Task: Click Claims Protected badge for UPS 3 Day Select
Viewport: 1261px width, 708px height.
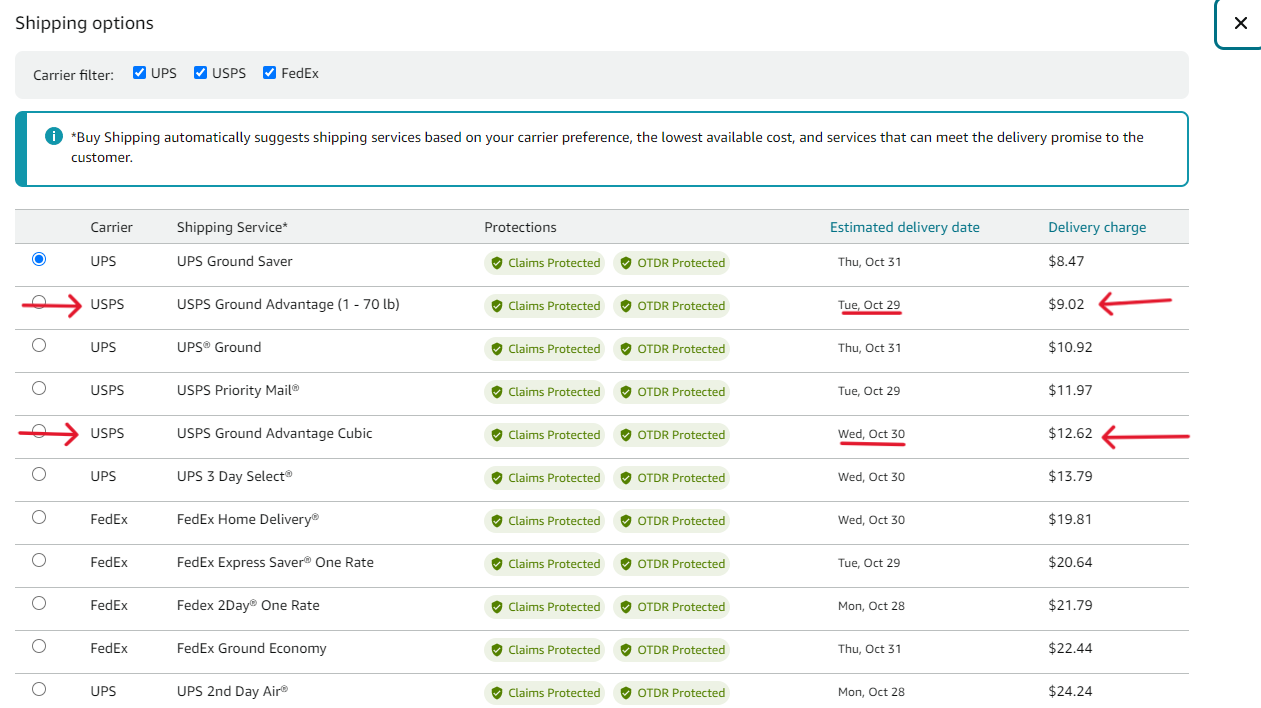Action: (545, 478)
